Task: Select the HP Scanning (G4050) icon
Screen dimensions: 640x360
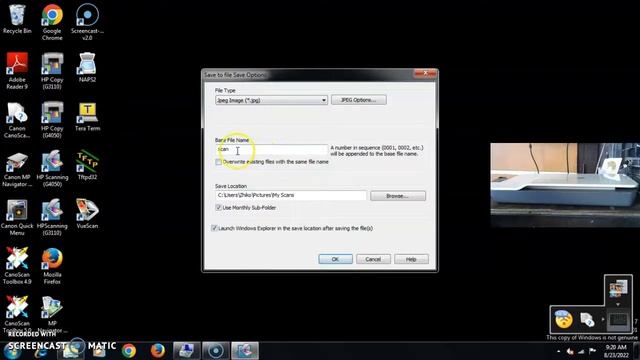Action: pos(52,169)
